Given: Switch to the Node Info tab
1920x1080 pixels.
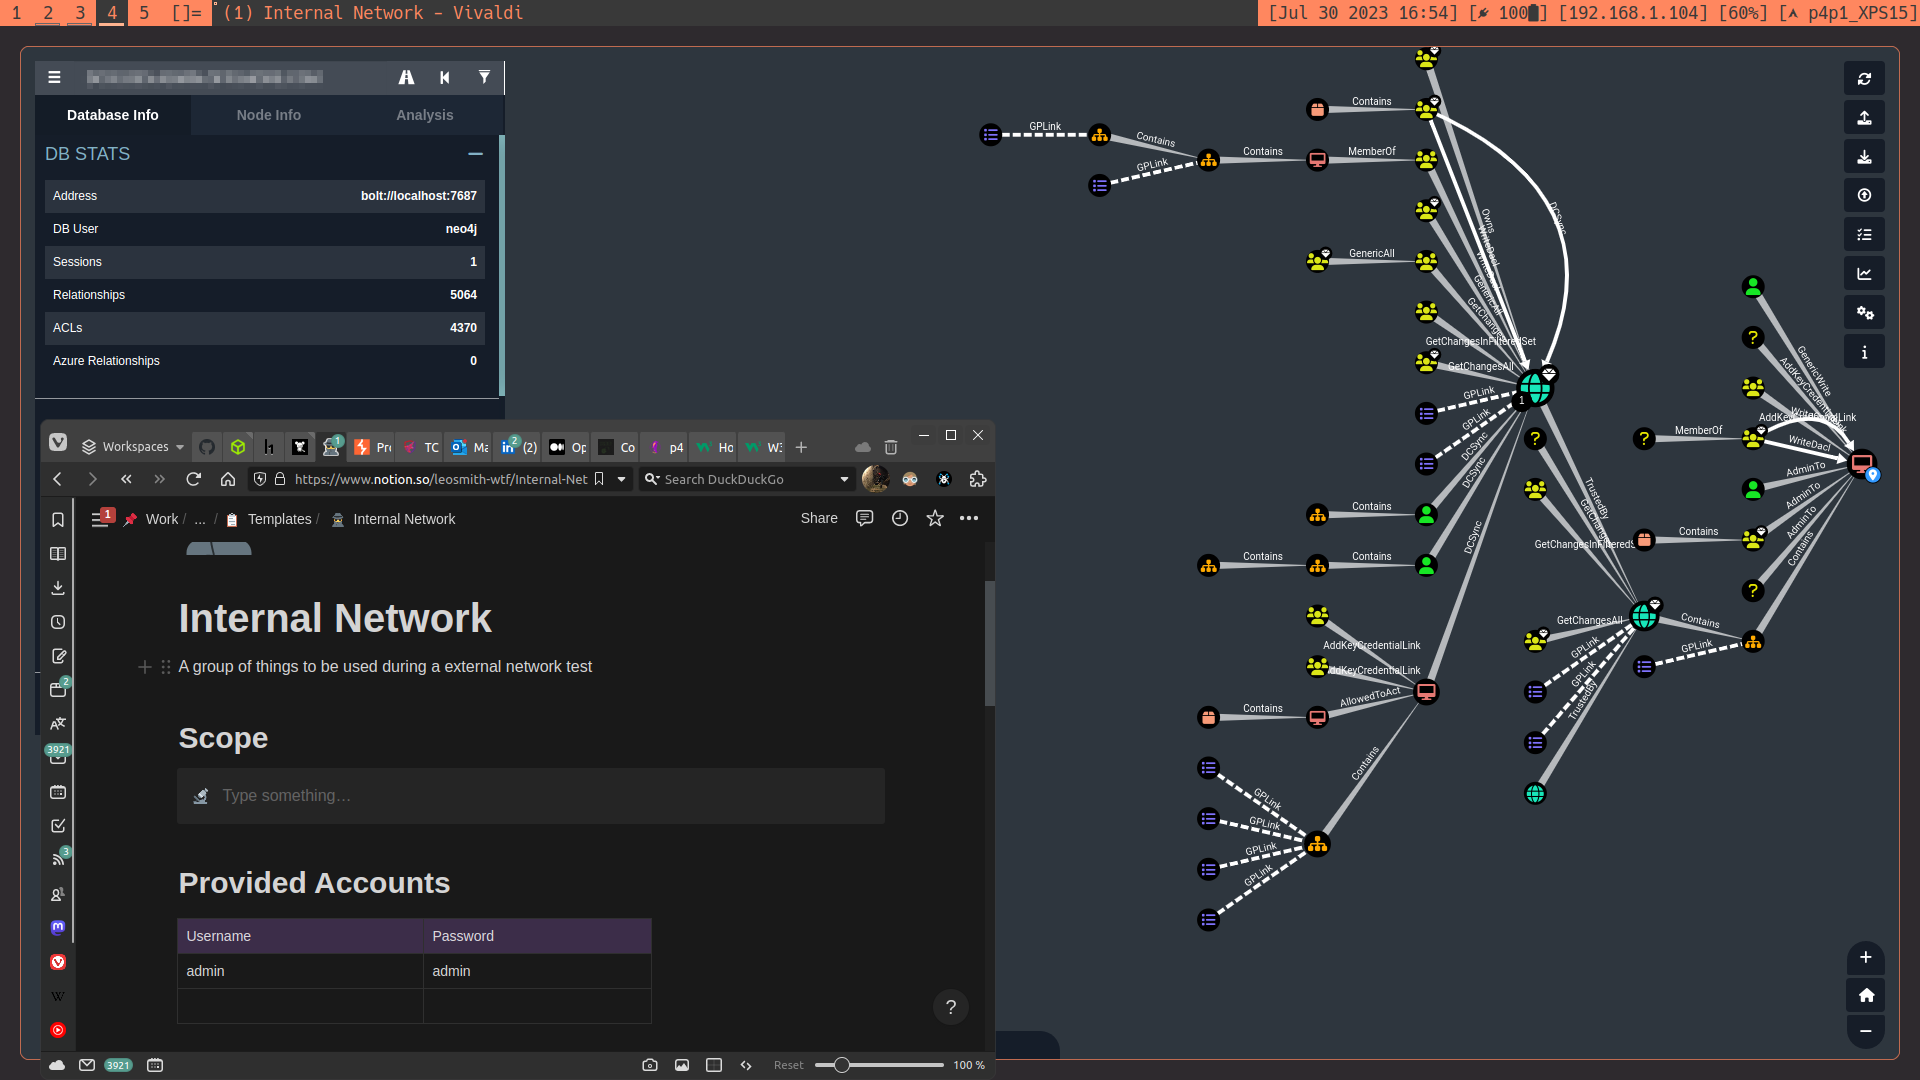Looking at the screenshot, I should coord(268,115).
